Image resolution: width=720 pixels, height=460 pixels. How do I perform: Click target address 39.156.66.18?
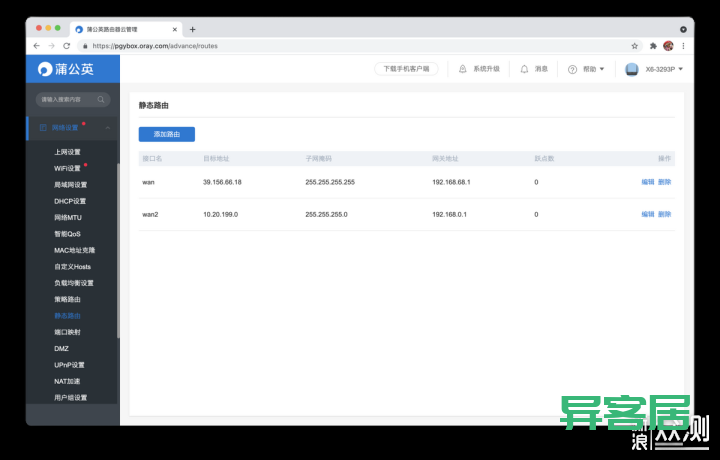click(x=222, y=182)
